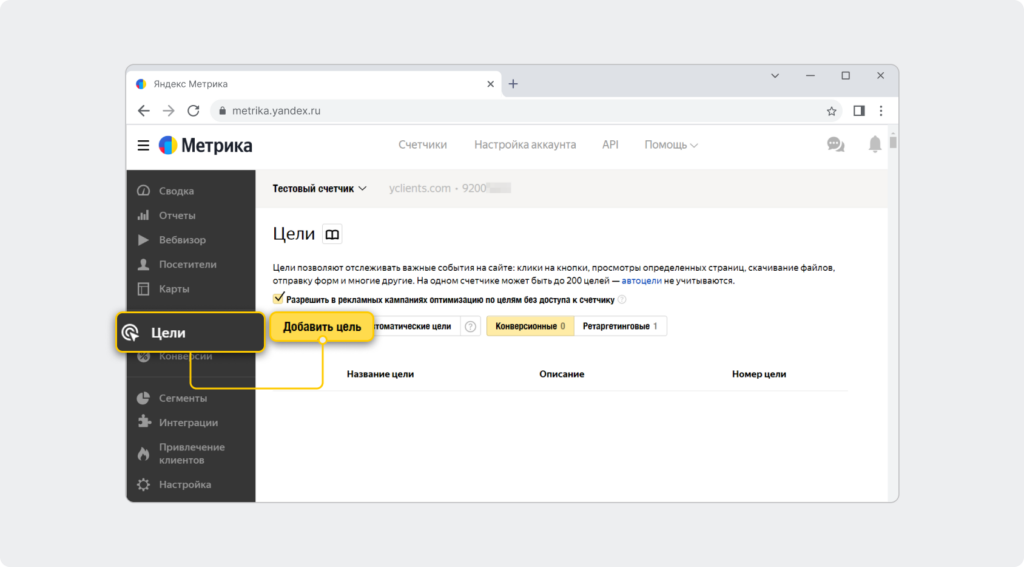
Task: Open the browser tab search chevron
Action: pos(775,76)
